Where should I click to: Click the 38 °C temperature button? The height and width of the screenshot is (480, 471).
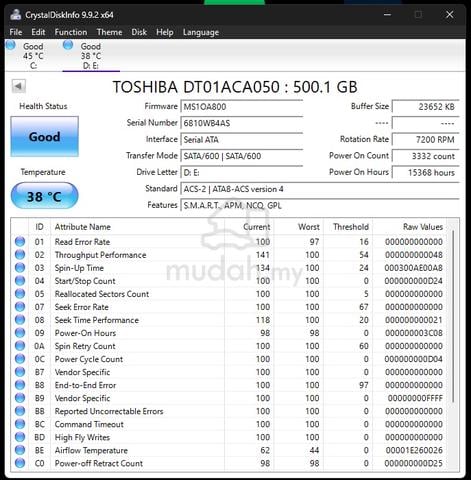45,196
